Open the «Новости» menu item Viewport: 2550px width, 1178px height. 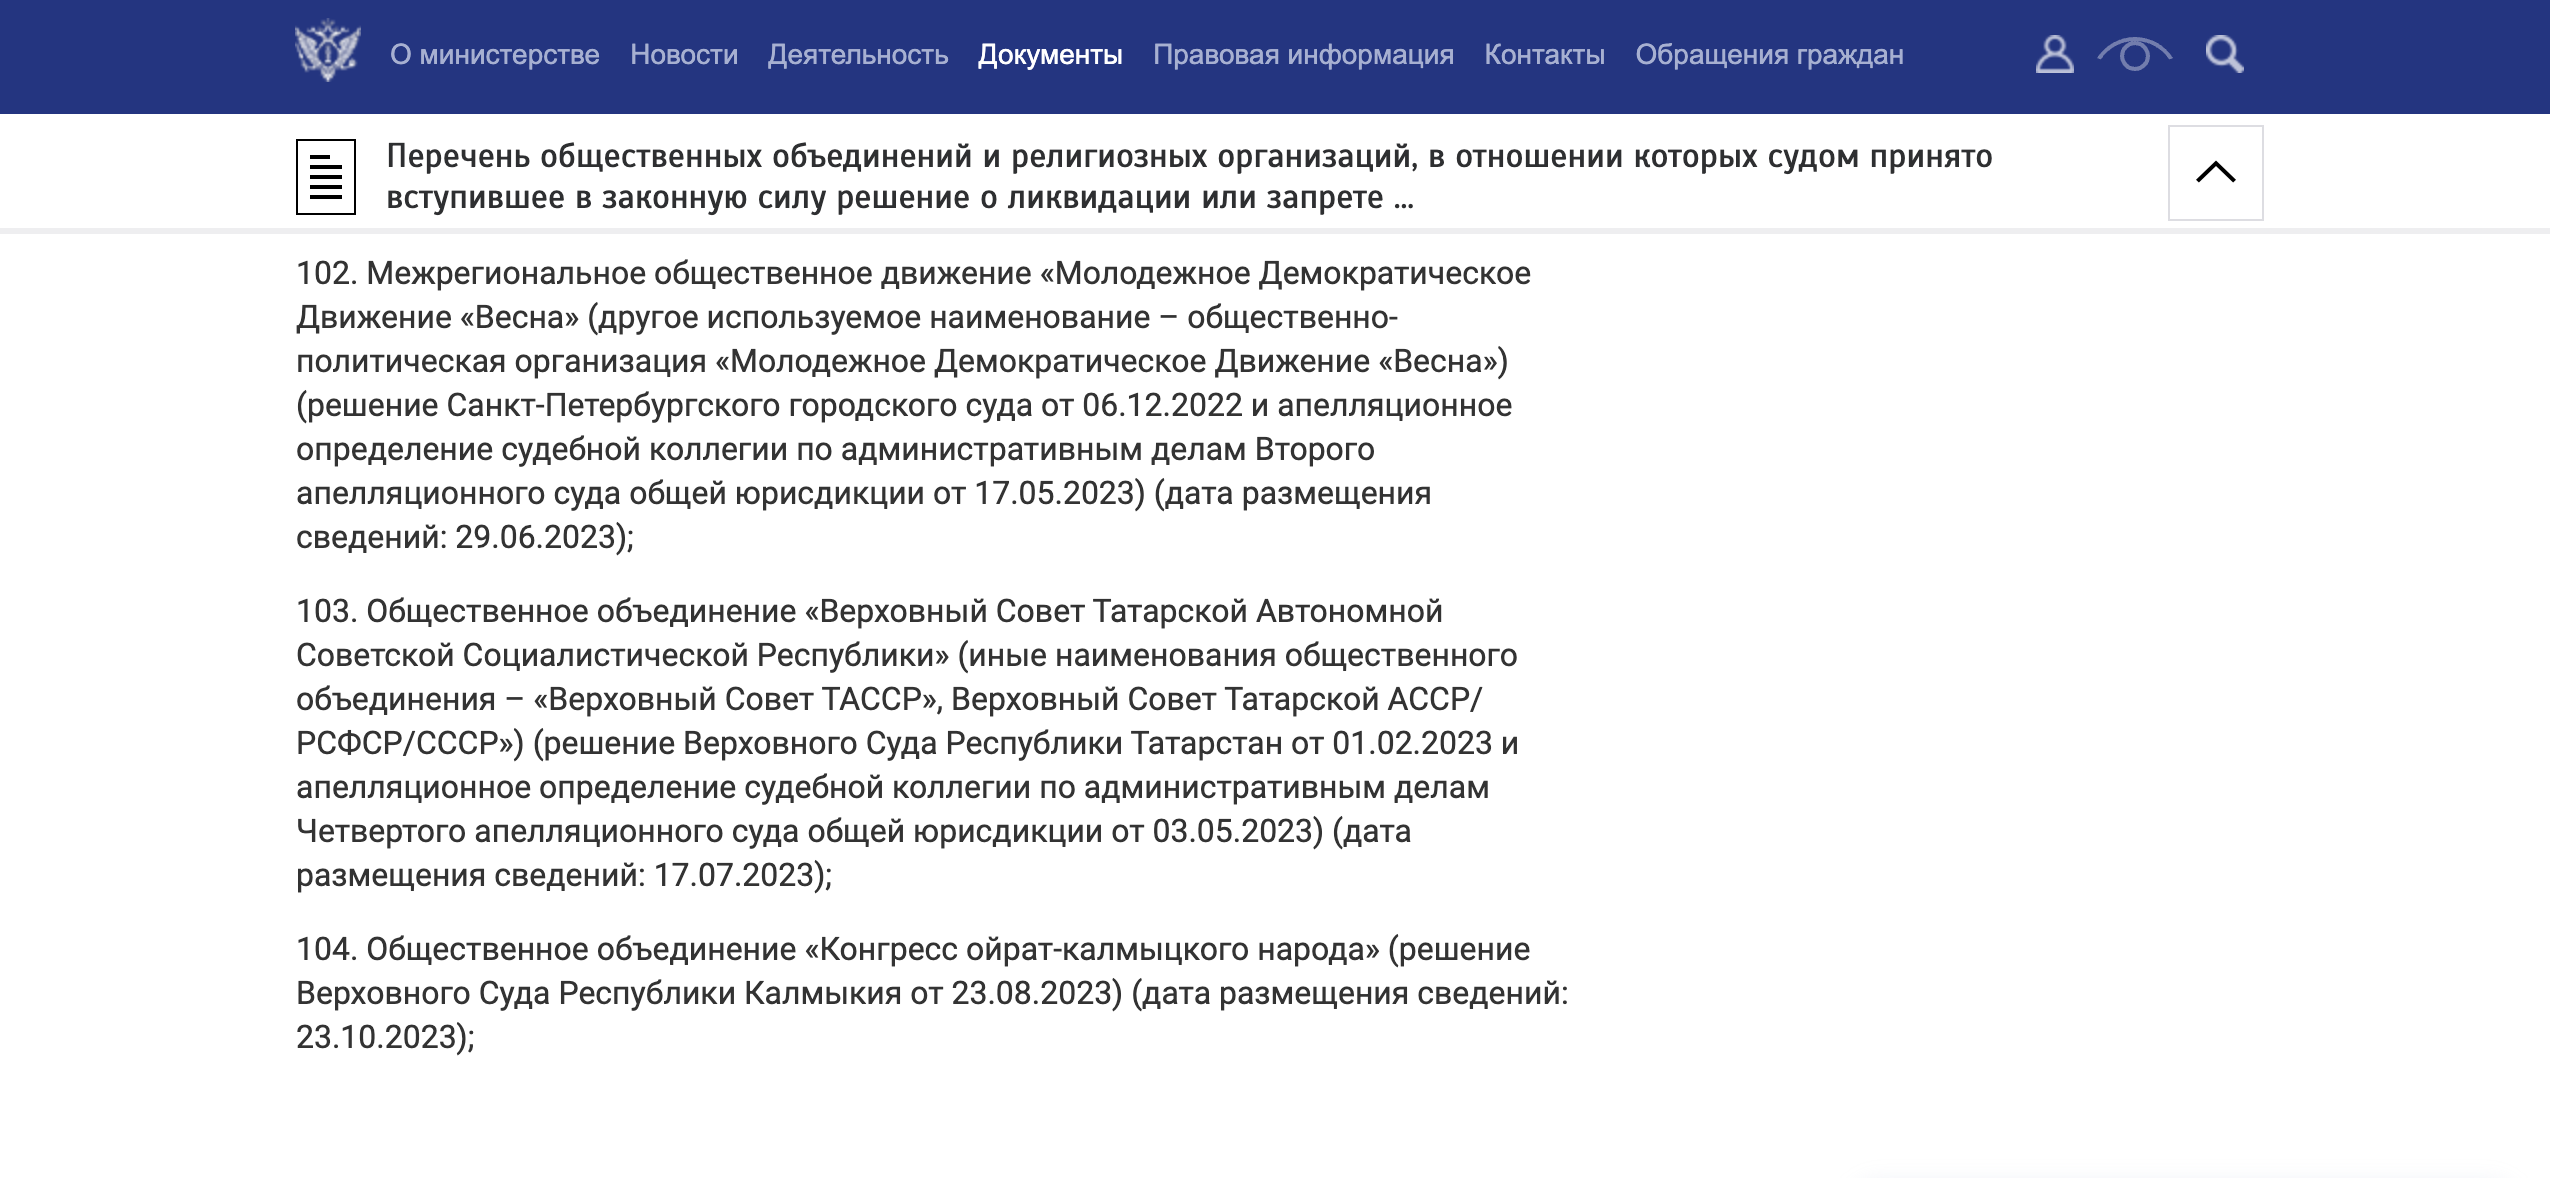tap(683, 54)
